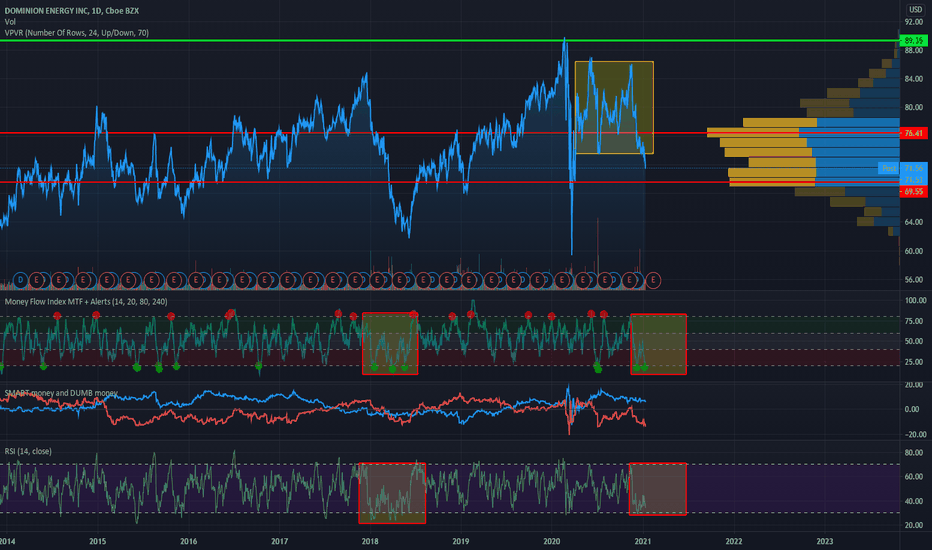Click the green price label on the price axis
Screen dimensions: 932x550
click(x=914, y=40)
